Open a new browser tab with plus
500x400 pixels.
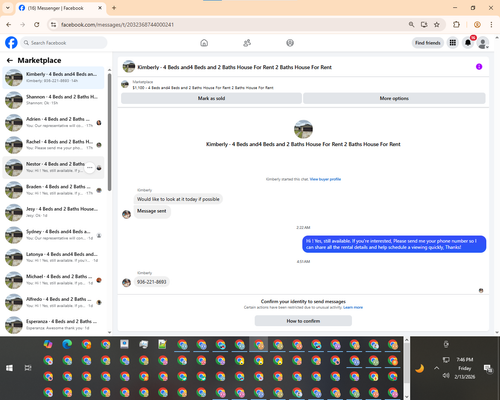114,8
